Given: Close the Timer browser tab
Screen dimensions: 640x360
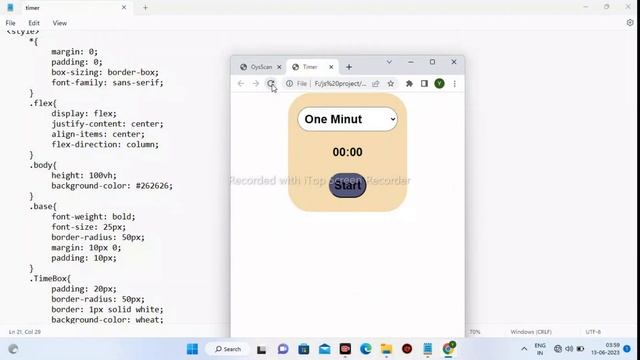Looking at the screenshot, I should (x=331, y=67).
